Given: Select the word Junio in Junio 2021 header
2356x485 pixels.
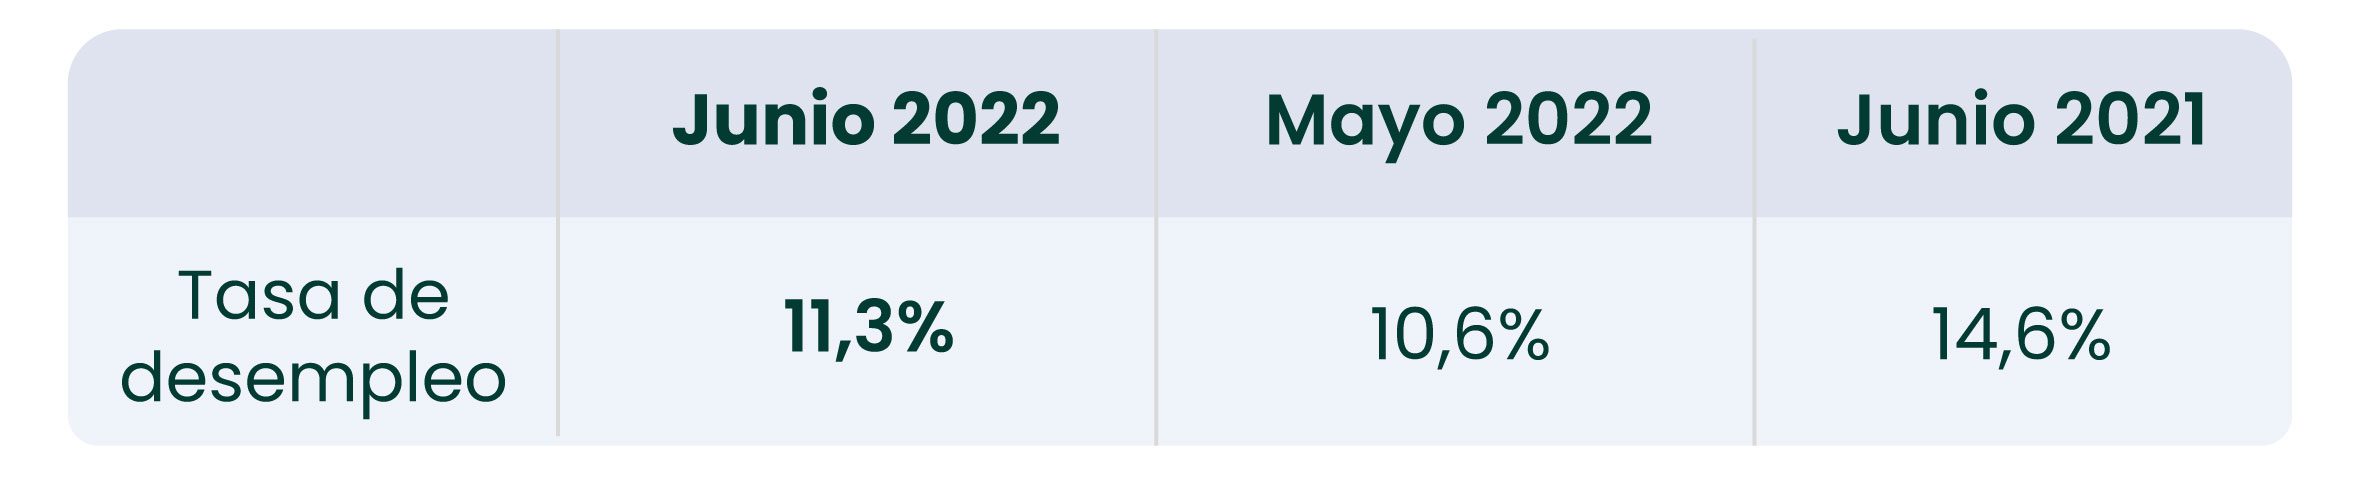Looking at the screenshot, I should point(1937,119).
